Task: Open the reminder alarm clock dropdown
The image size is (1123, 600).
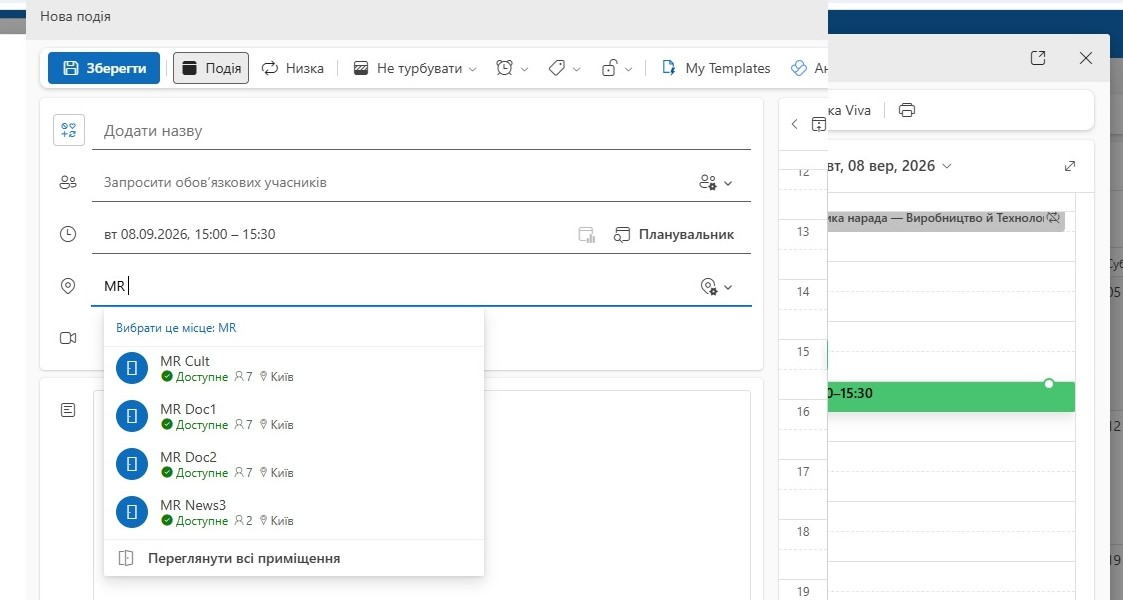Action: pyautogui.click(x=512, y=68)
